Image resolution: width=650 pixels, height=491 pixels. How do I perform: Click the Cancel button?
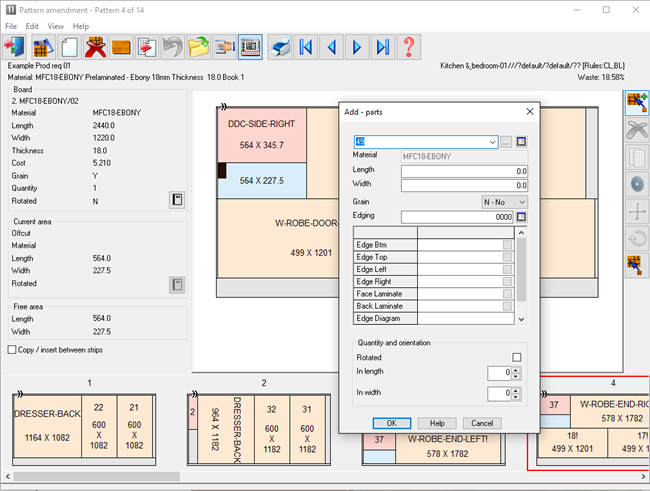(484, 423)
